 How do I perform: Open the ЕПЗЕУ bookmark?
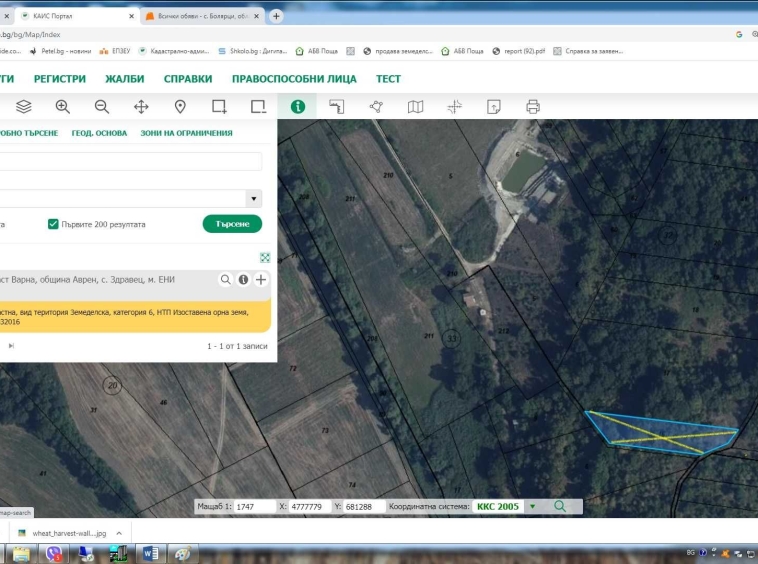coord(115,51)
